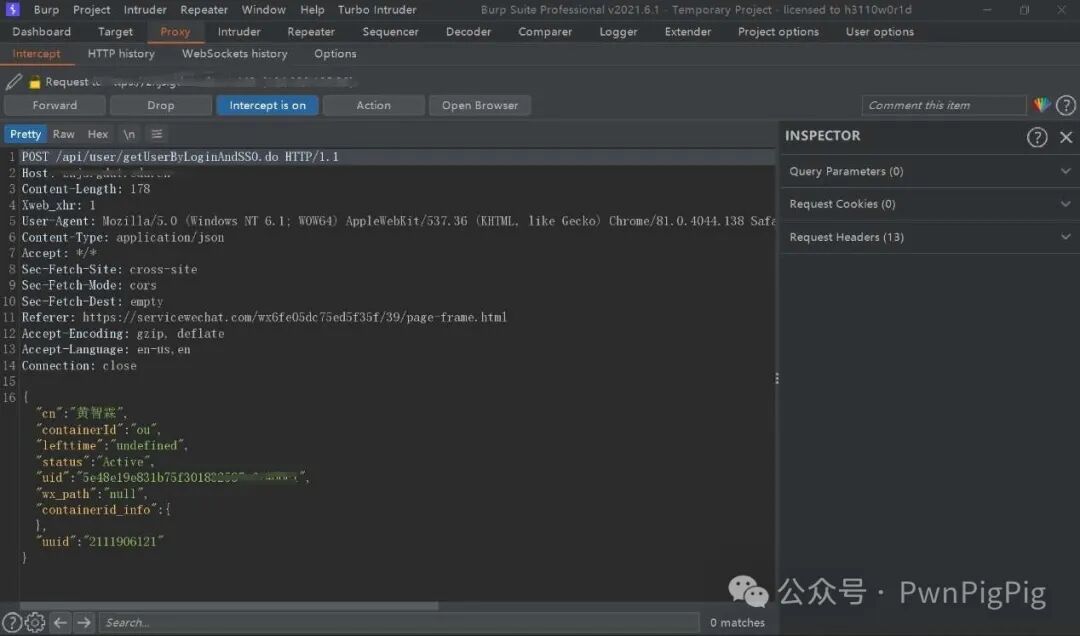The image size is (1080, 636).
Task: Switch to Hex view
Action: click(x=98, y=134)
